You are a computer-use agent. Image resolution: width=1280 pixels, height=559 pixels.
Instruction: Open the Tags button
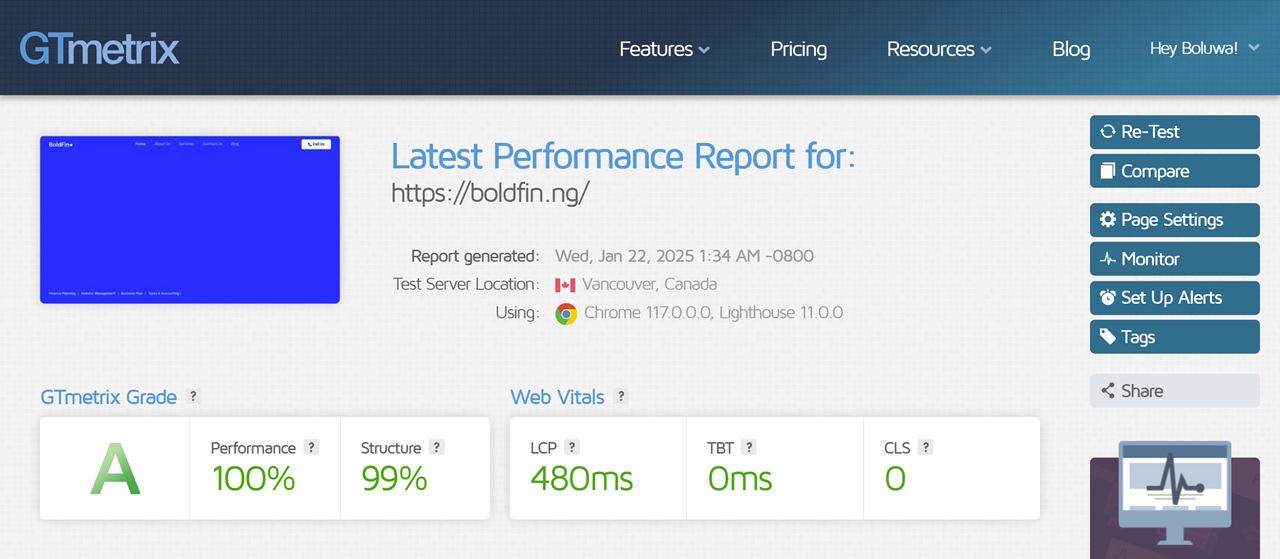click(x=1175, y=337)
